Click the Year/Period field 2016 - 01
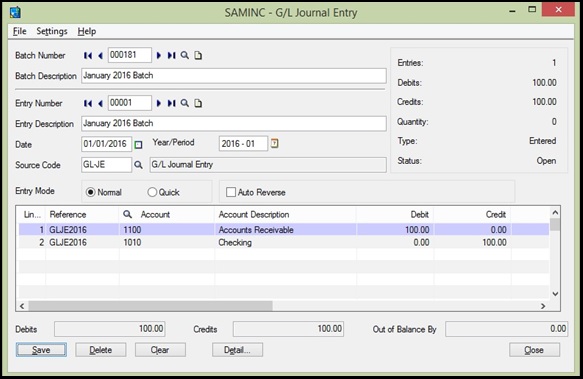Viewport: 583px width, 379px height. (243, 144)
